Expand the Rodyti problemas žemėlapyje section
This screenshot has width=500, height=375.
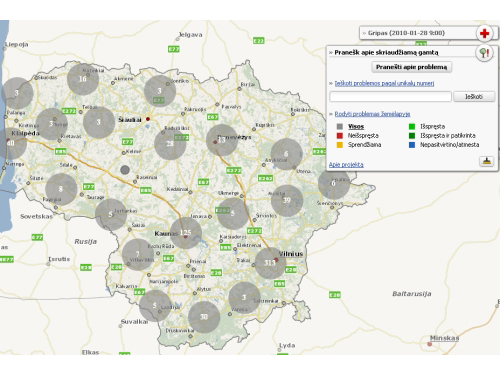click(x=372, y=114)
